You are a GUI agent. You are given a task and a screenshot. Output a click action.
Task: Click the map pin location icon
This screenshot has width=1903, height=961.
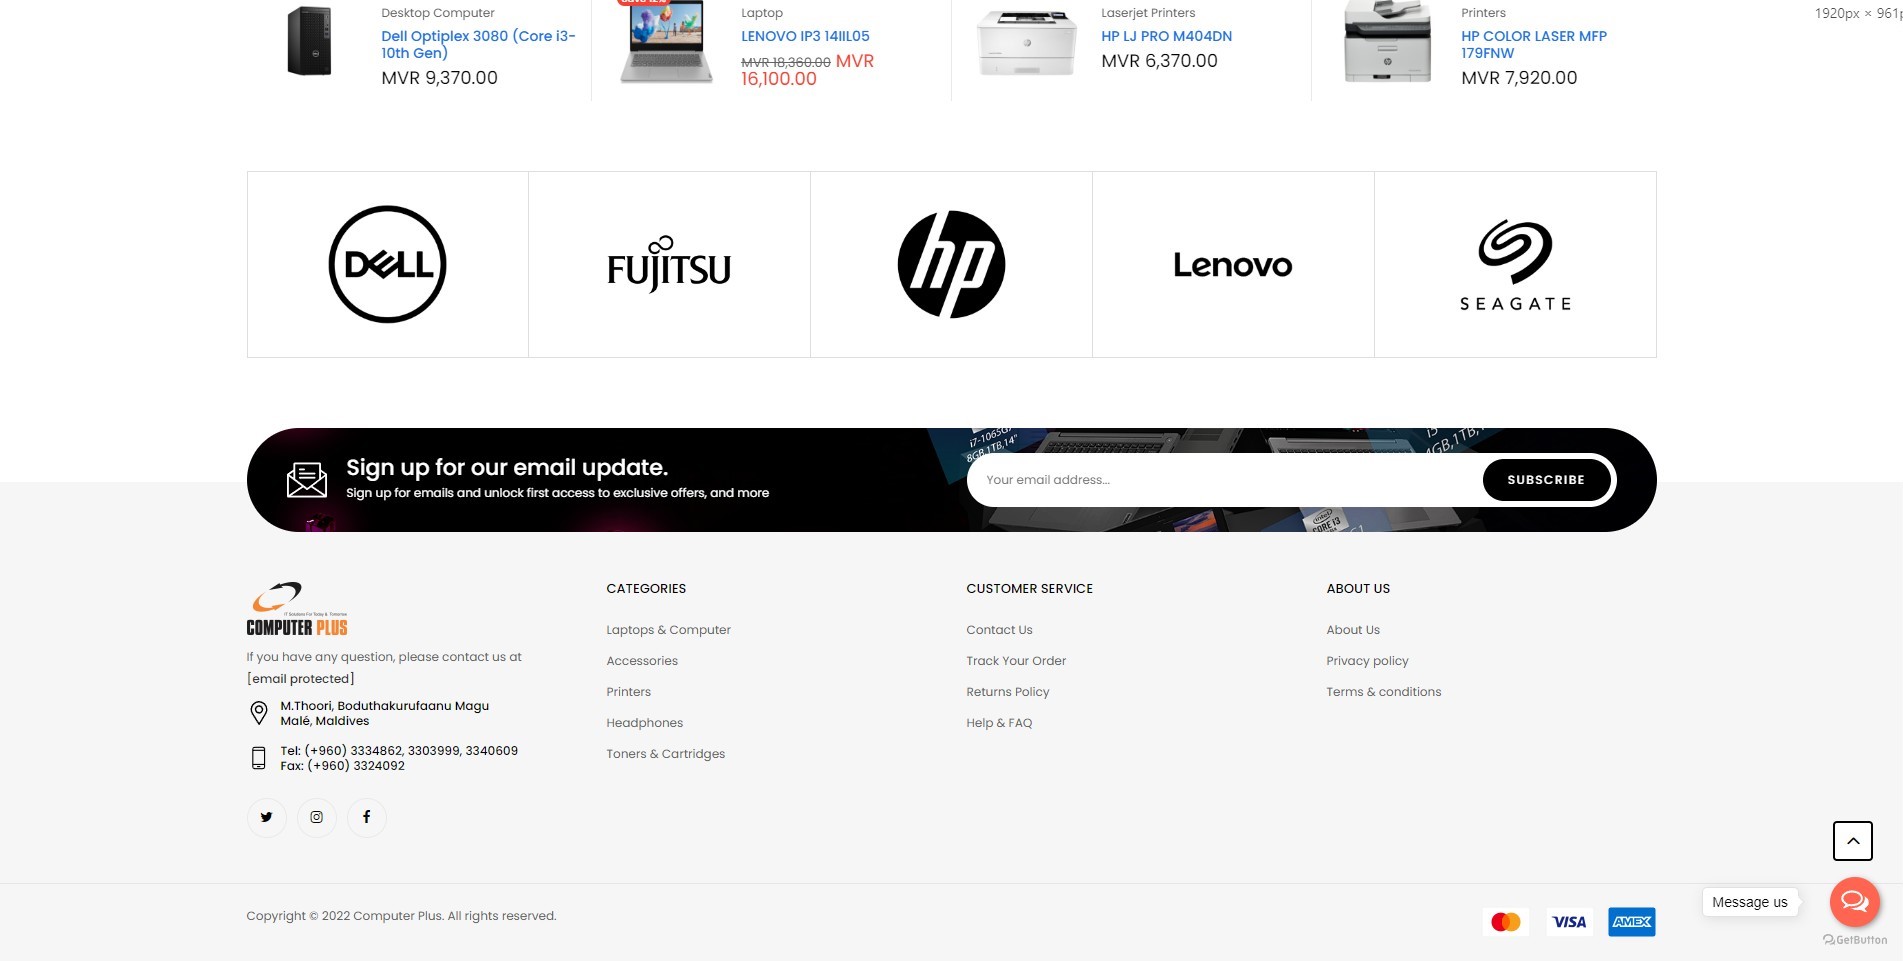coord(258,713)
